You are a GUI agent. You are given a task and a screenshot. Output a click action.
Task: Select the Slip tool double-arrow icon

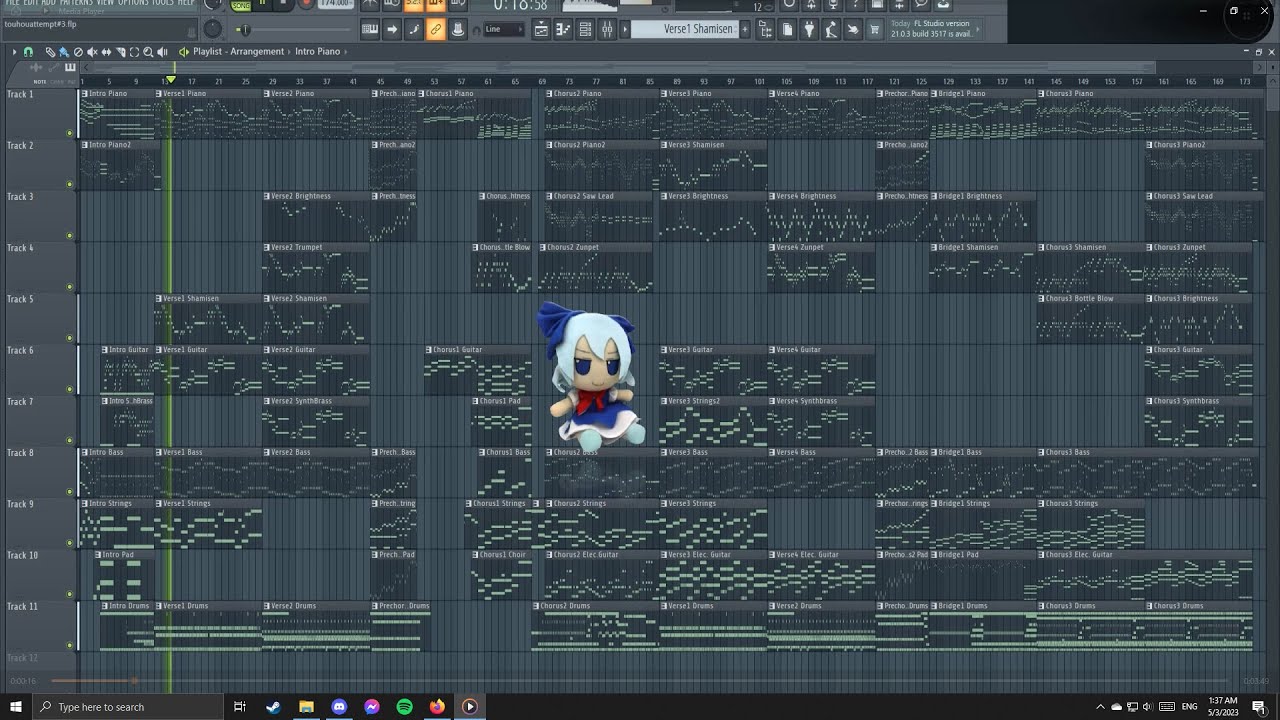tap(106, 51)
